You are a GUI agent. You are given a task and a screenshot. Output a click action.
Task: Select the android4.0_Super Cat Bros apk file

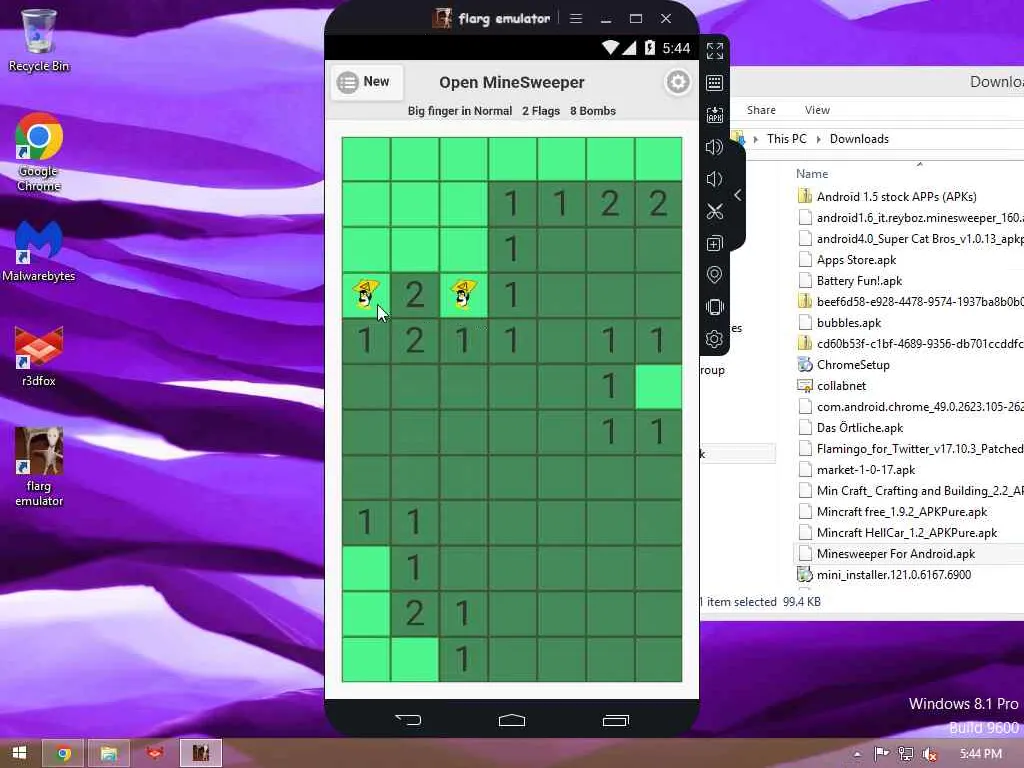(x=910, y=239)
